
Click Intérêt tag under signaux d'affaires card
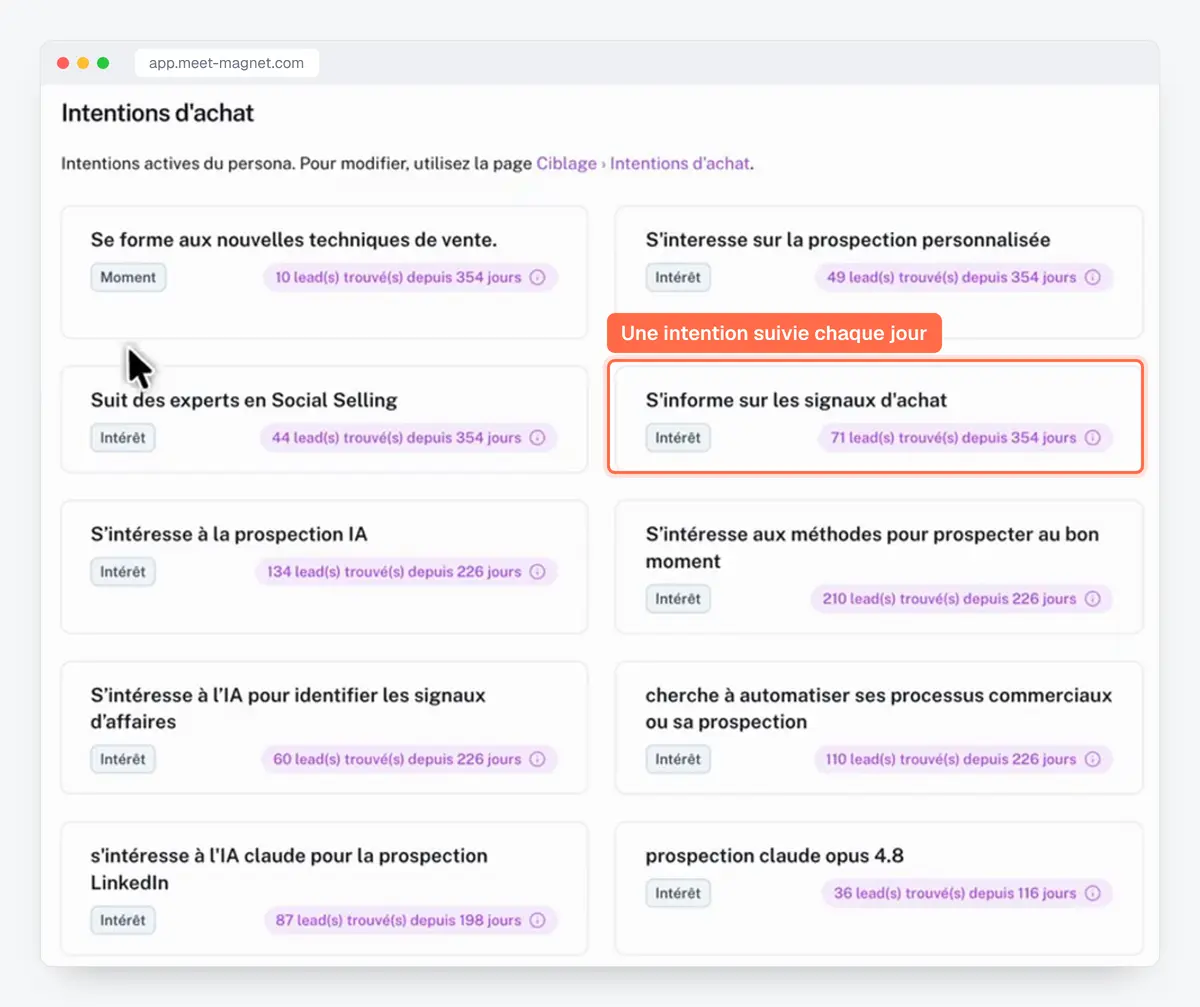tap(123, 759)
